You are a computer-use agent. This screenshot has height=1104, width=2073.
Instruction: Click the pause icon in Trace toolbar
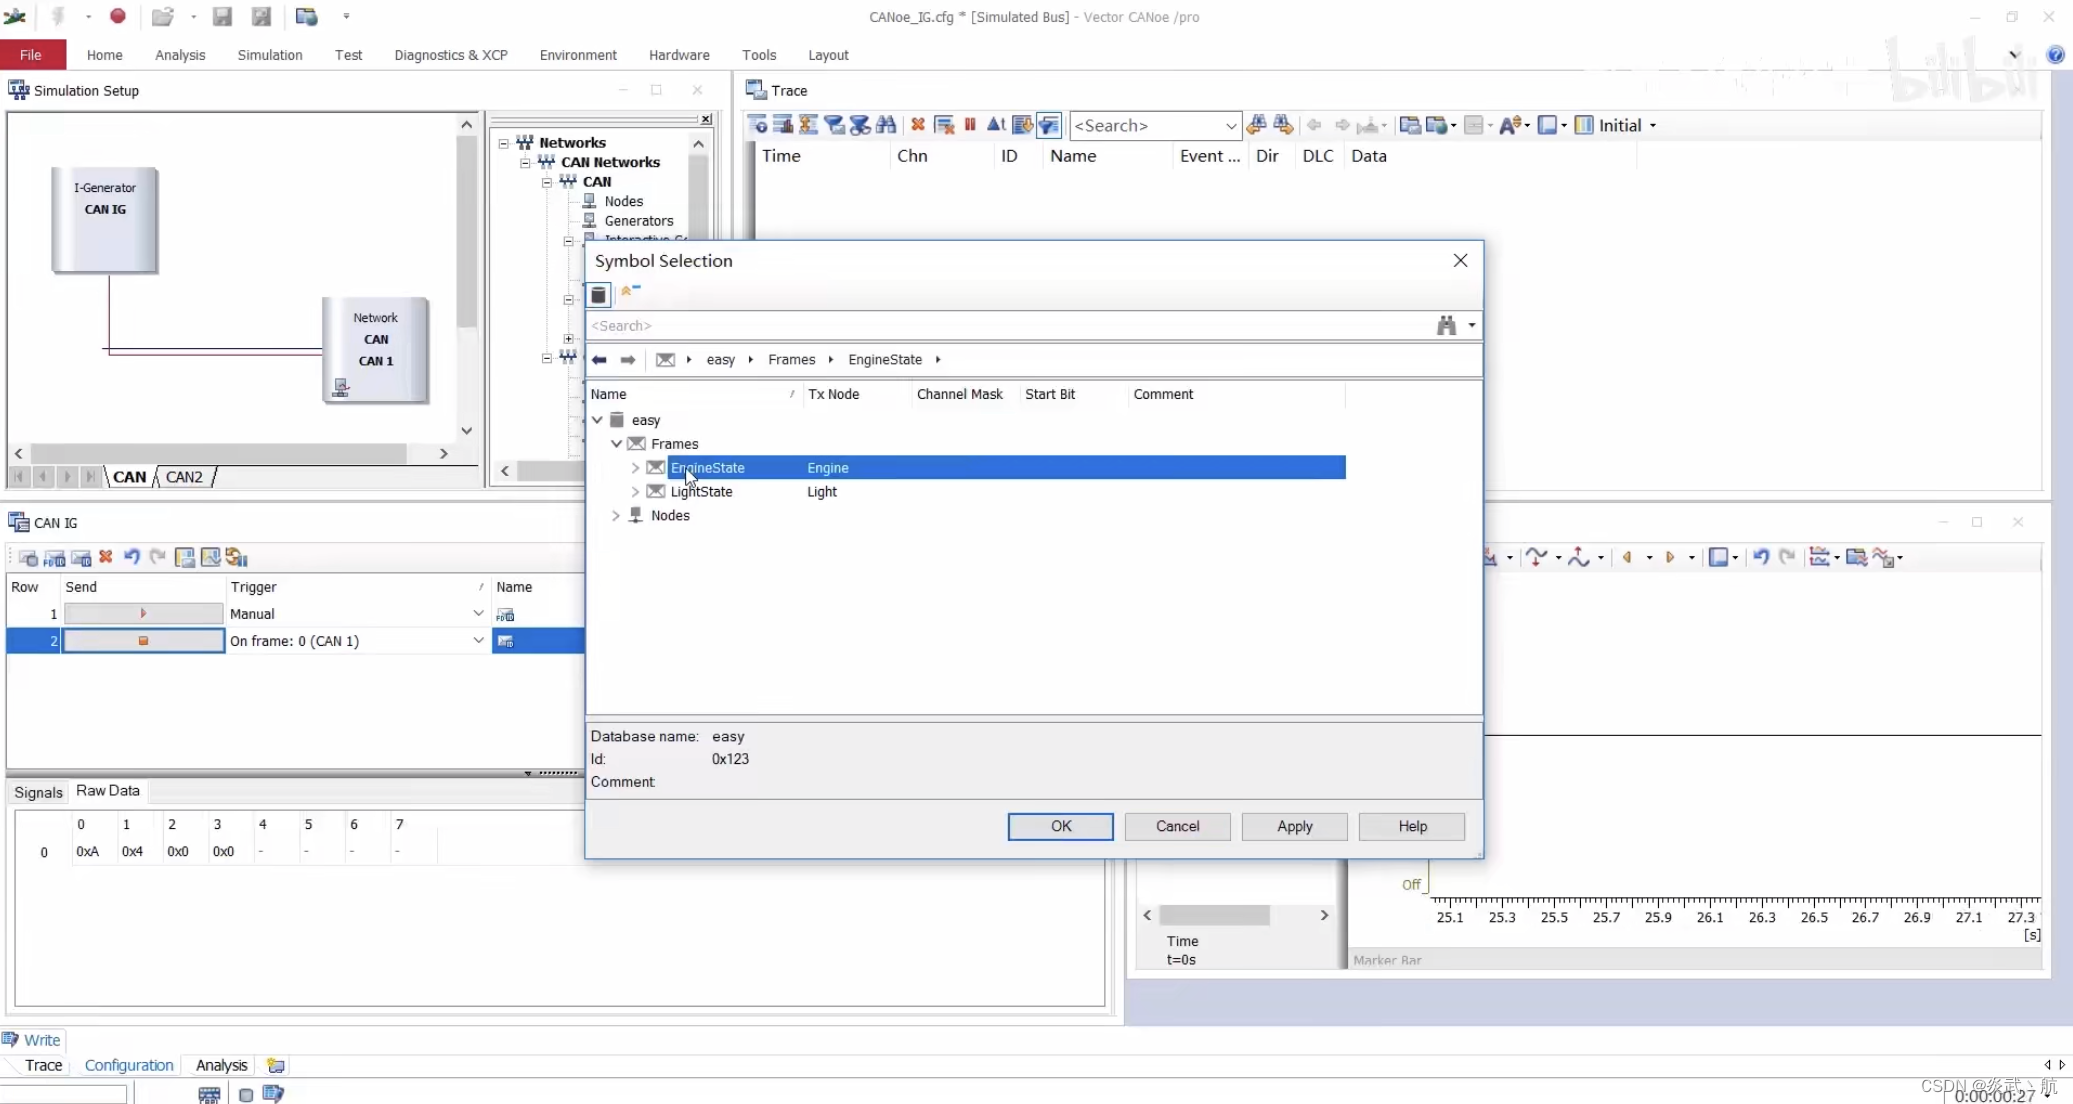970,125
